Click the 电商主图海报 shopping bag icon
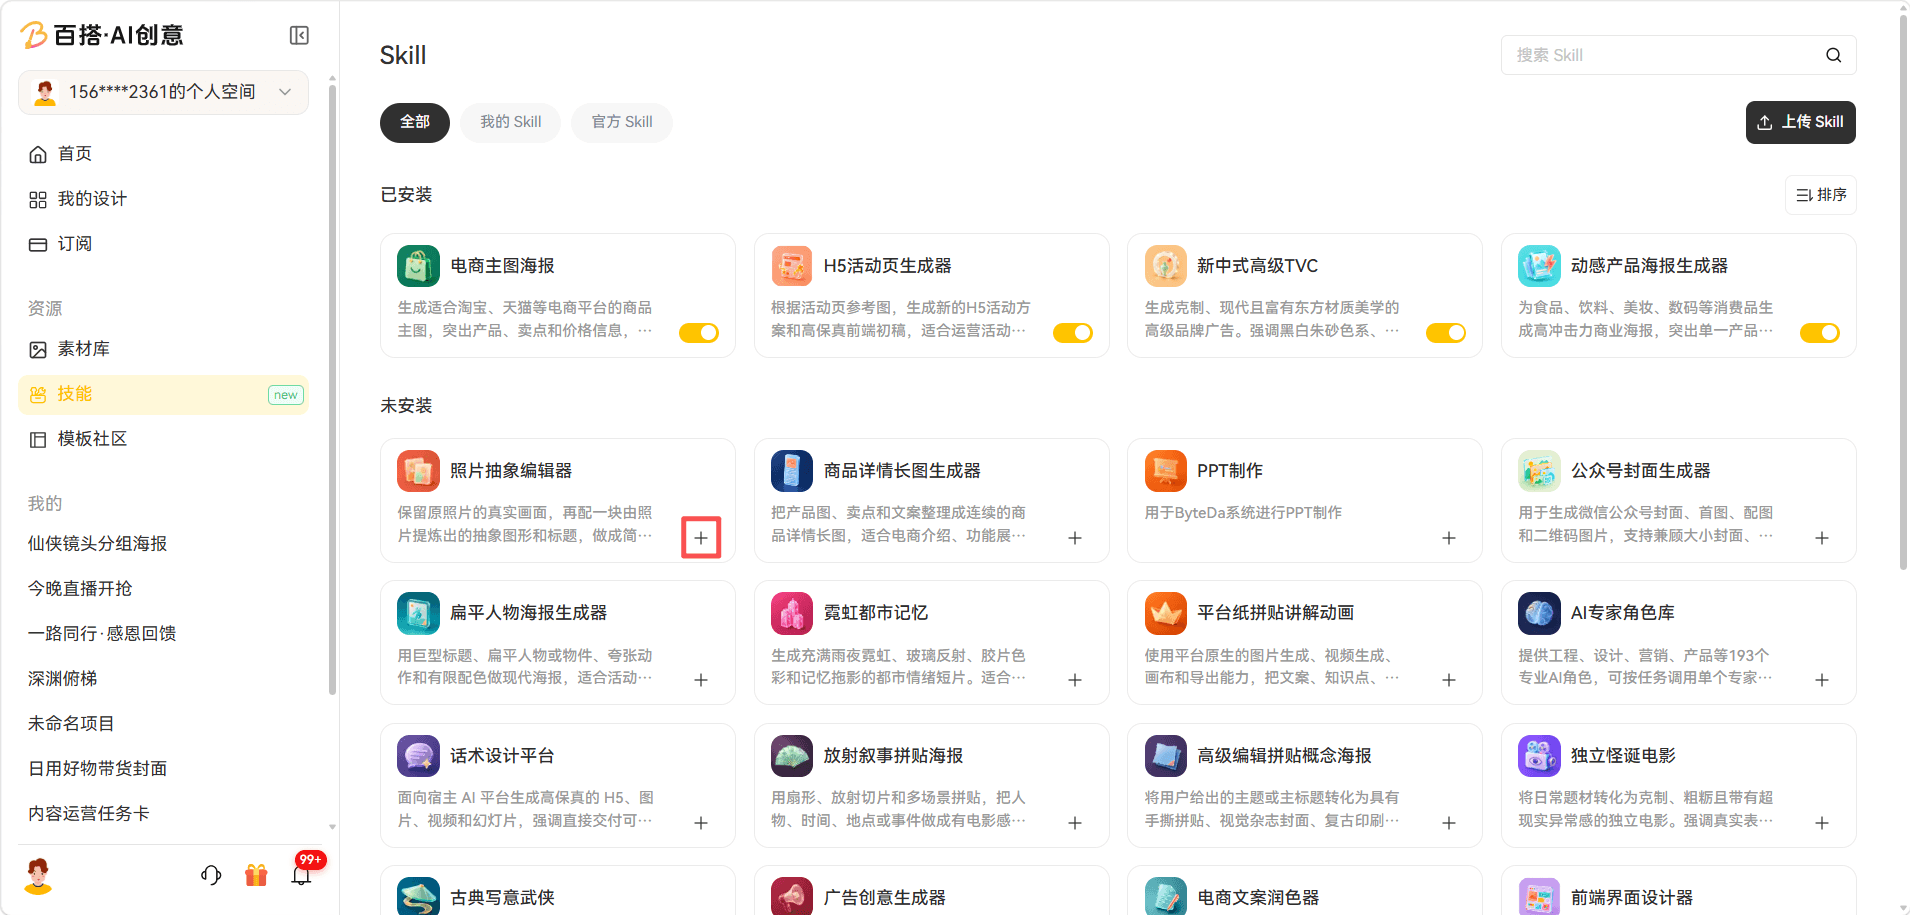This screenshot has width=1910, height=915. (x=418, y=266)
